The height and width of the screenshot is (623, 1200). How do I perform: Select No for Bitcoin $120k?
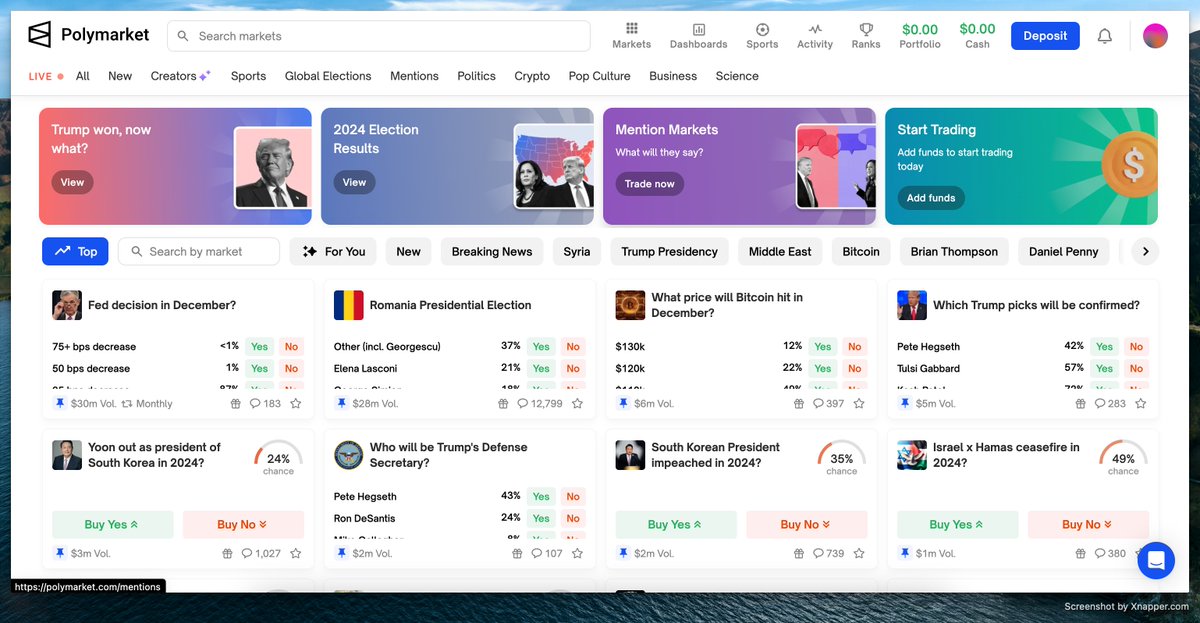point(855,369)
